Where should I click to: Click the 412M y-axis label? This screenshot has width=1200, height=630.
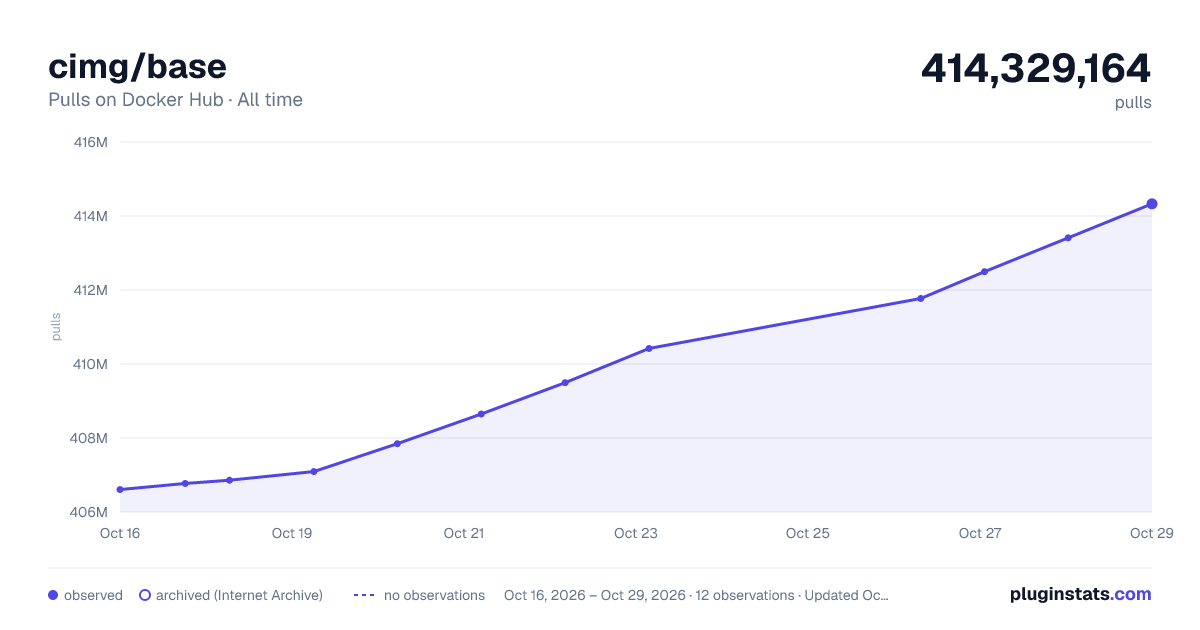coord(91,290)
